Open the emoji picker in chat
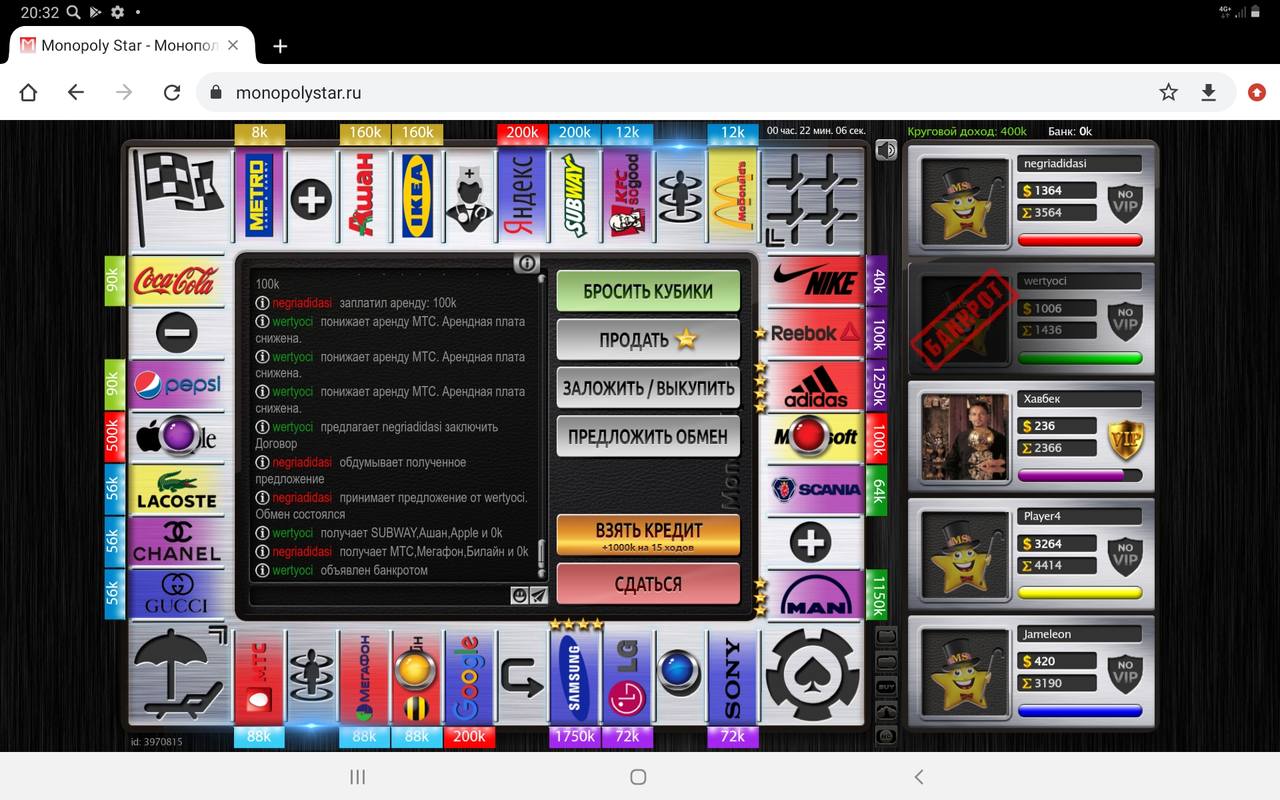Image resolution: width=1280 pixels, height=800 pixels. (x=519, y=595)
